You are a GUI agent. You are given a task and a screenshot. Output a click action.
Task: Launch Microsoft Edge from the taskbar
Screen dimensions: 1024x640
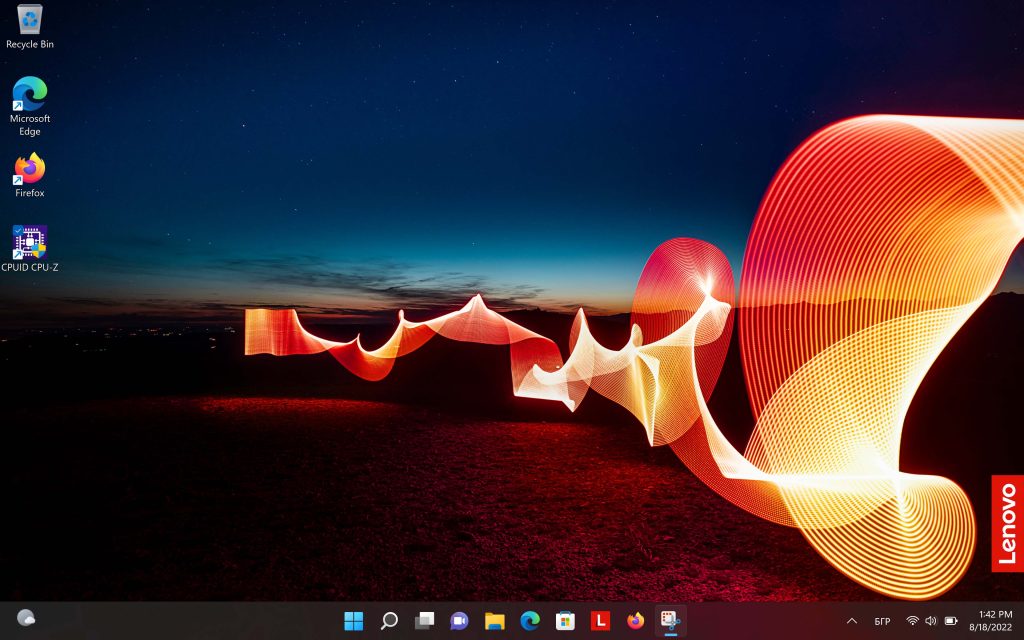click(x=530, y=621)
